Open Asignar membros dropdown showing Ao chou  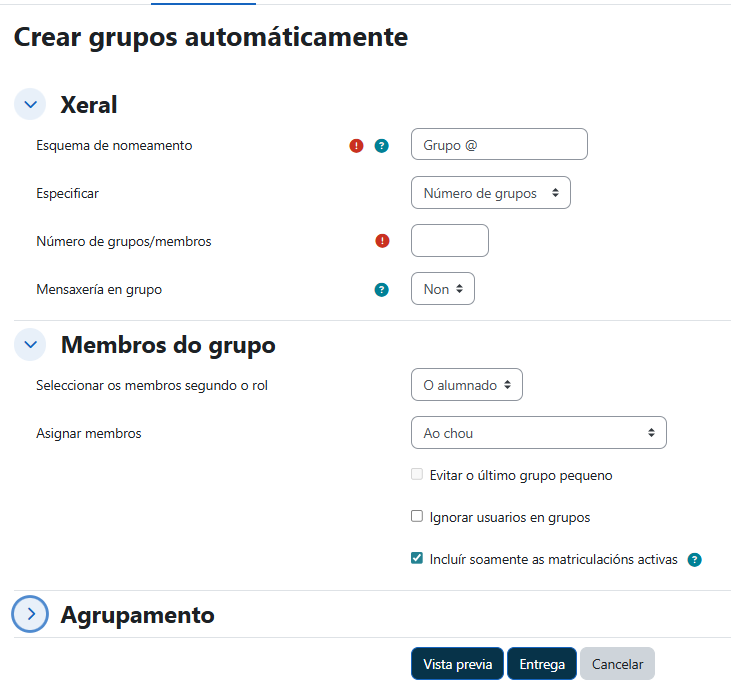point(538,433)
